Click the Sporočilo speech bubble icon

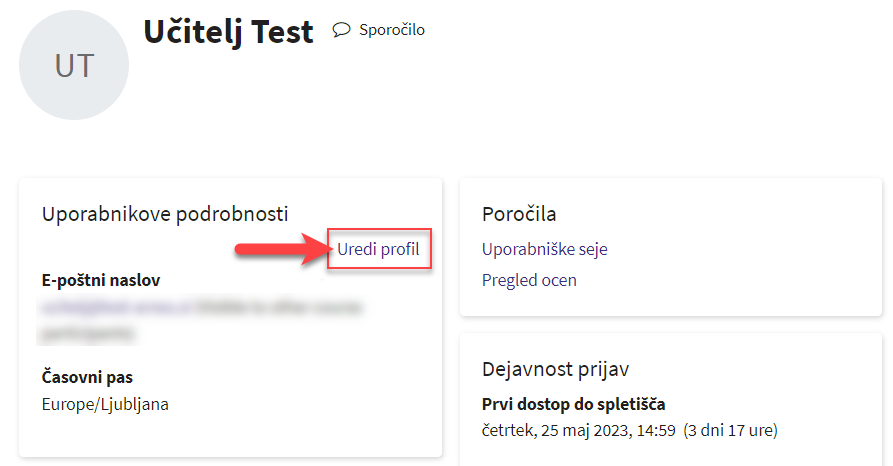[x=341, y=30]
